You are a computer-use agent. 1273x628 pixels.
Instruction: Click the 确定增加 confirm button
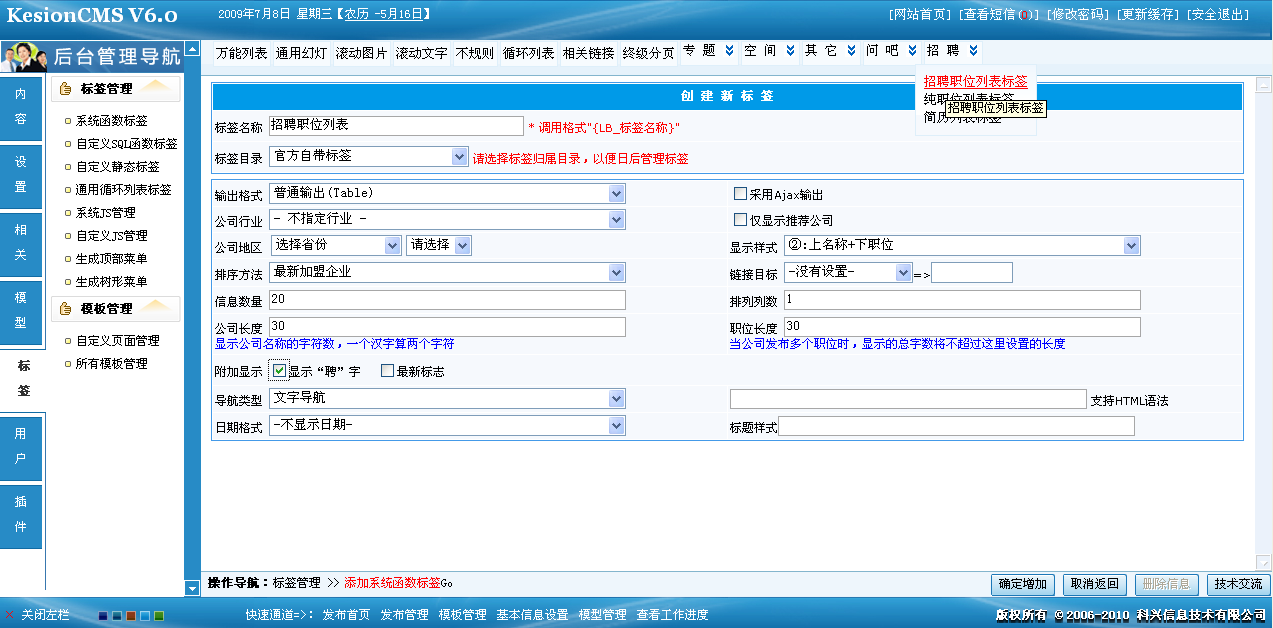tap(1022, 584)
